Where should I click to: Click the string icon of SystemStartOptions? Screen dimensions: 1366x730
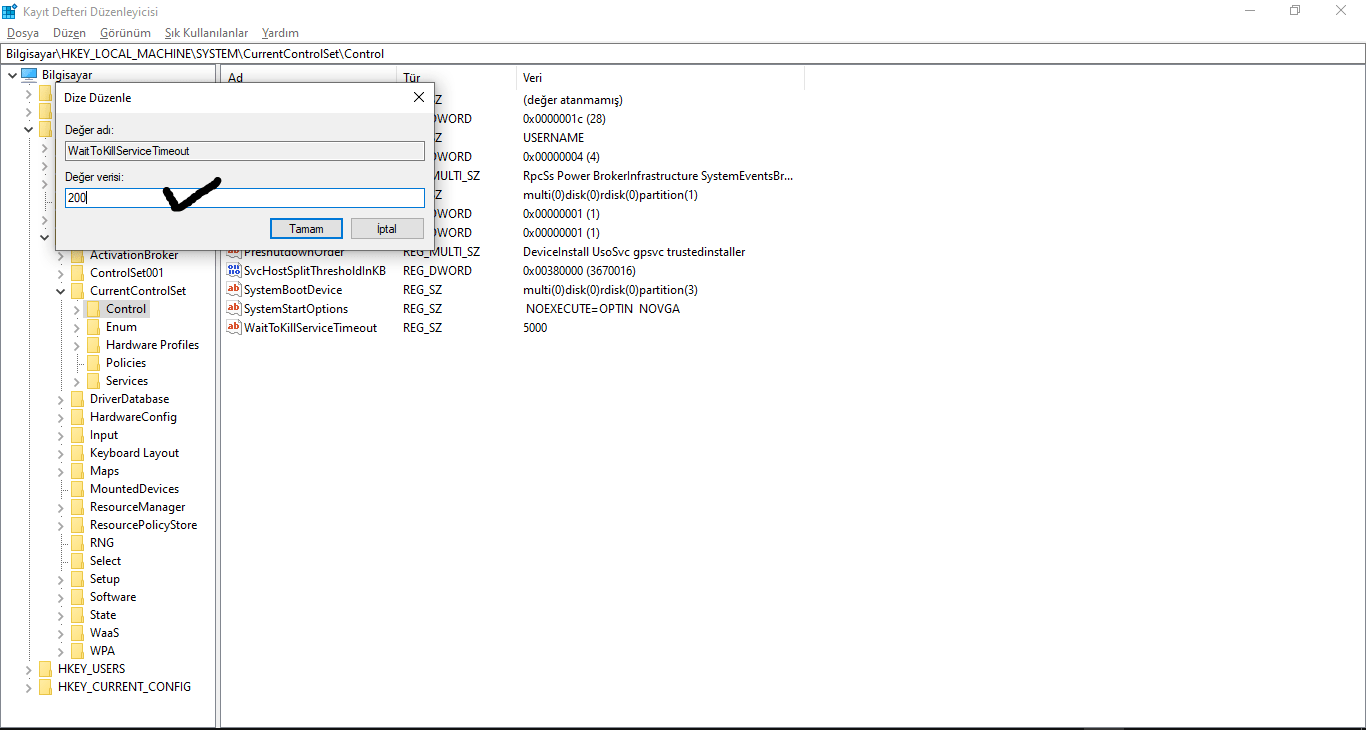click(235, 309)
